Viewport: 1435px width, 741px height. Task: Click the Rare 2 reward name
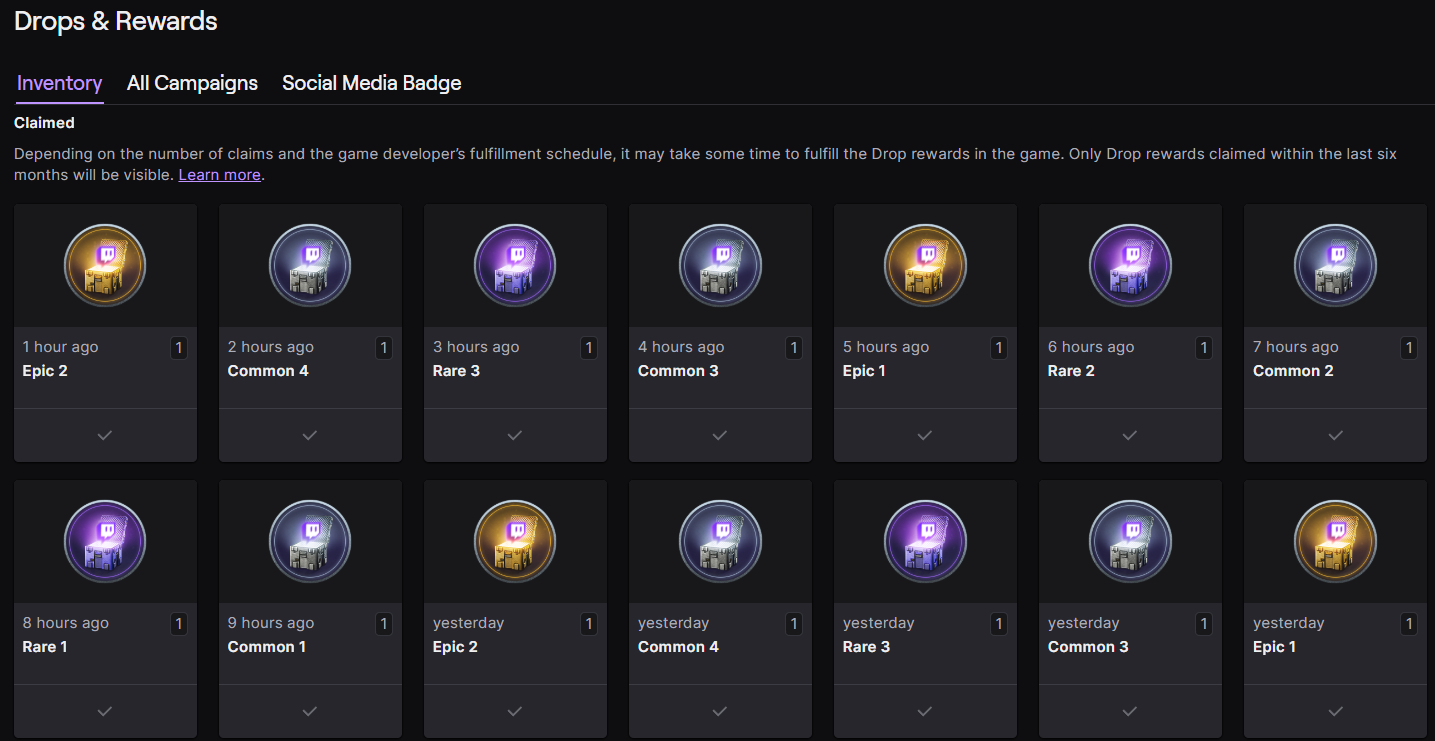click(x=1071, y=371)
